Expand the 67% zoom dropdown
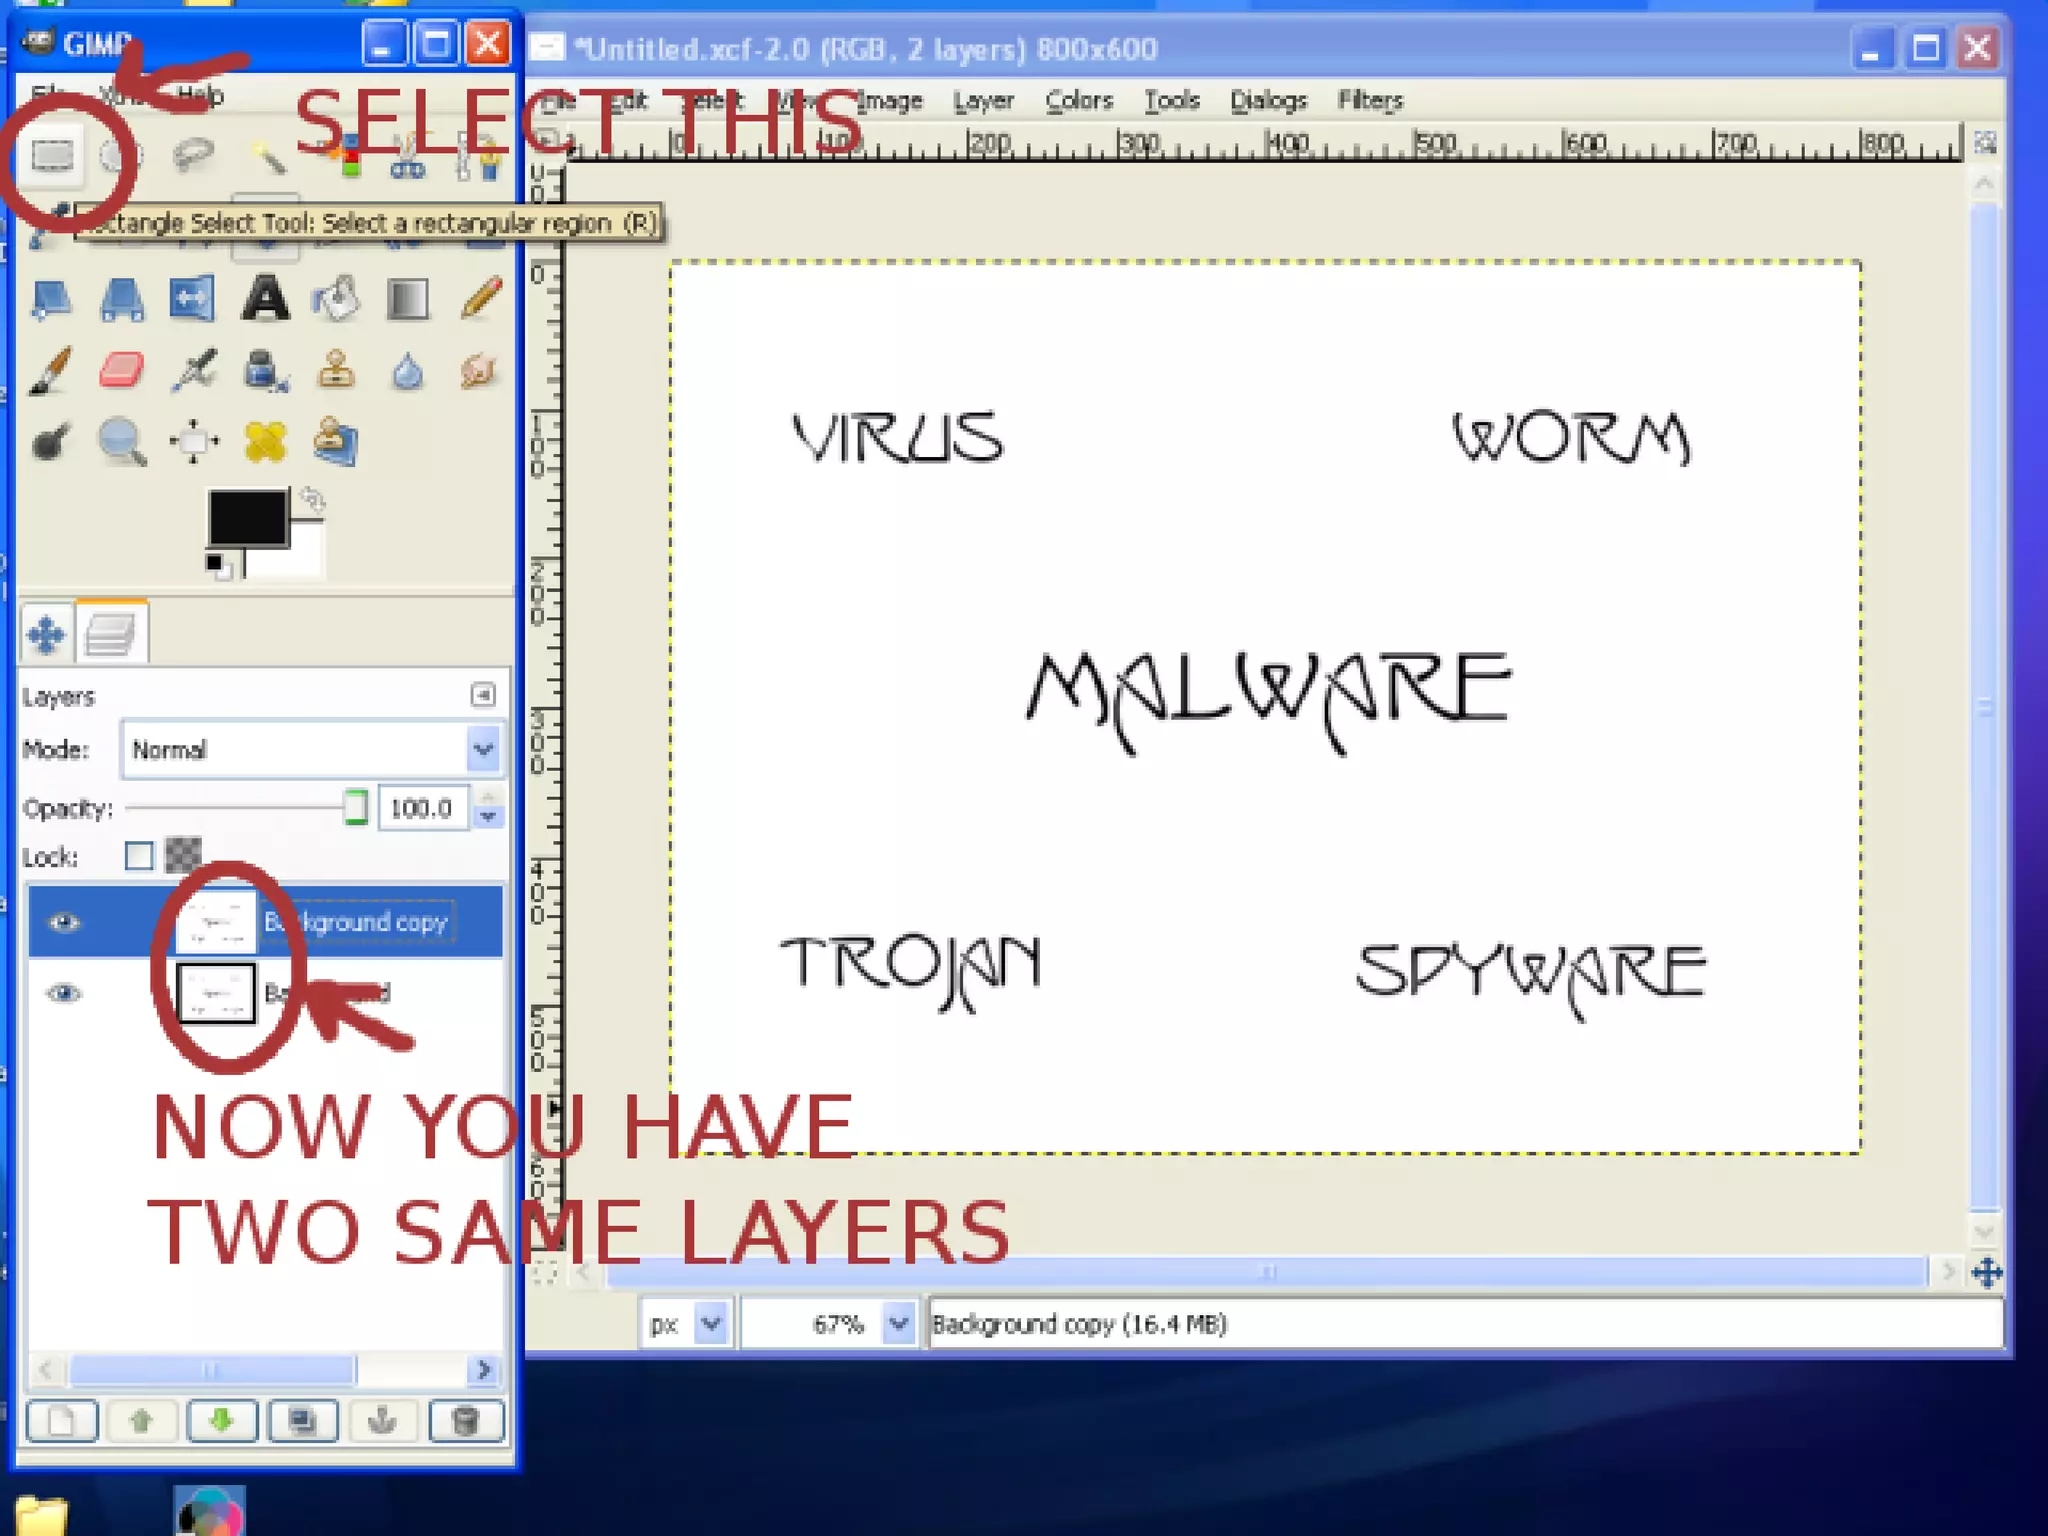 [x=898, y=1324]
